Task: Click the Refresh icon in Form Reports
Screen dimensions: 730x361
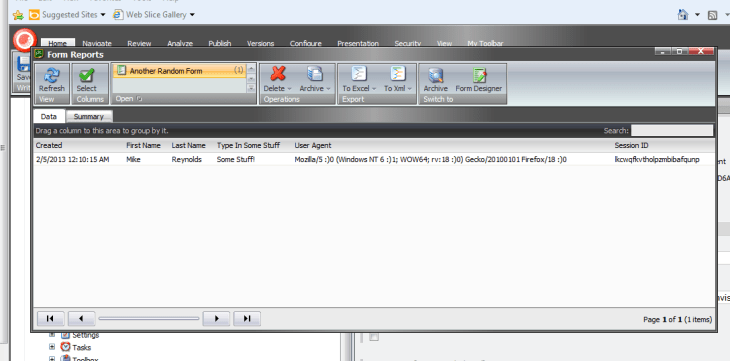Action: click(x=52, y=75)
